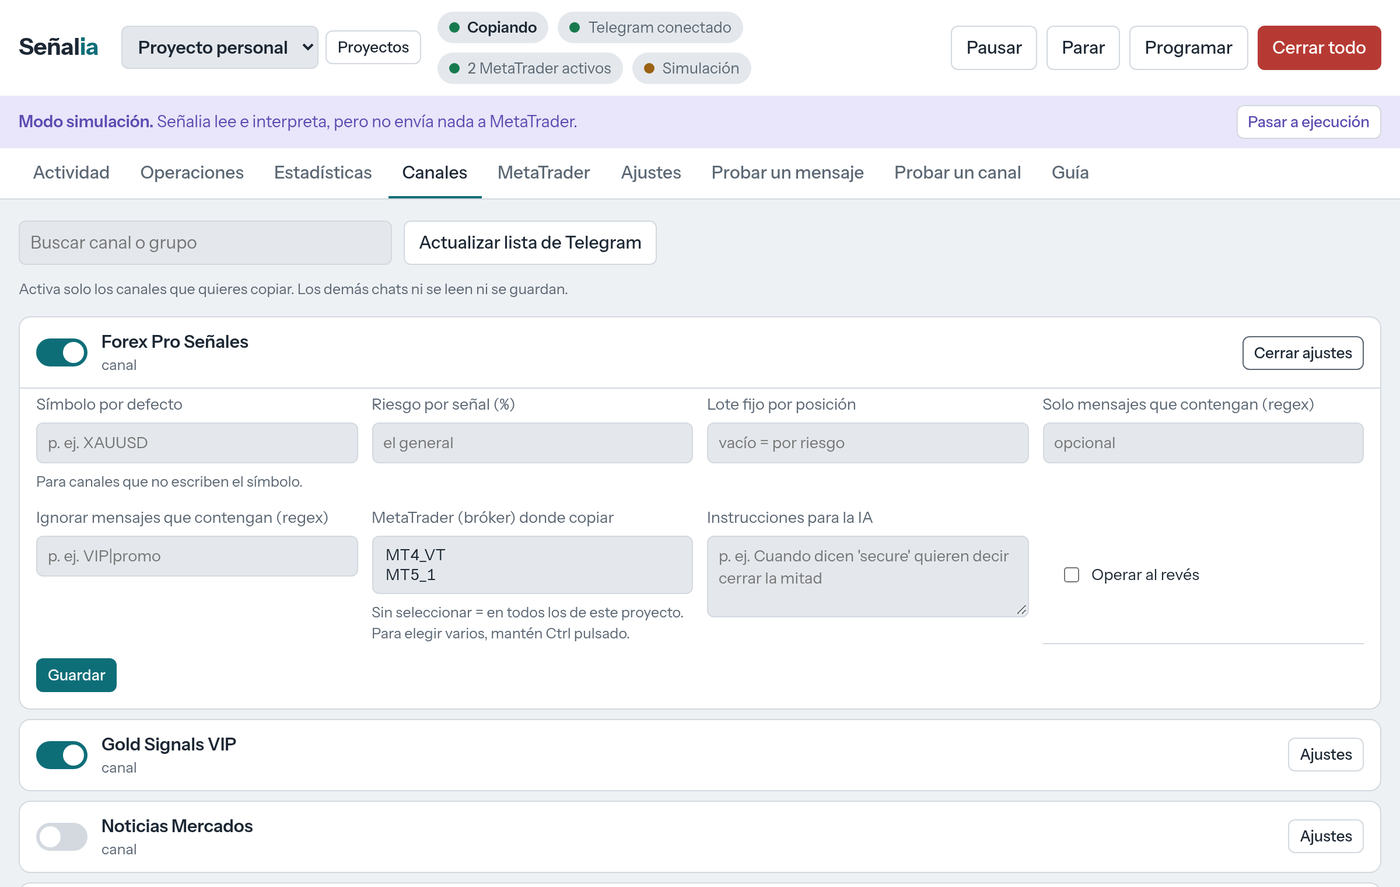Check the Operar al revés checkbox
This screenshot has height=887, width=1400.
1071,575
